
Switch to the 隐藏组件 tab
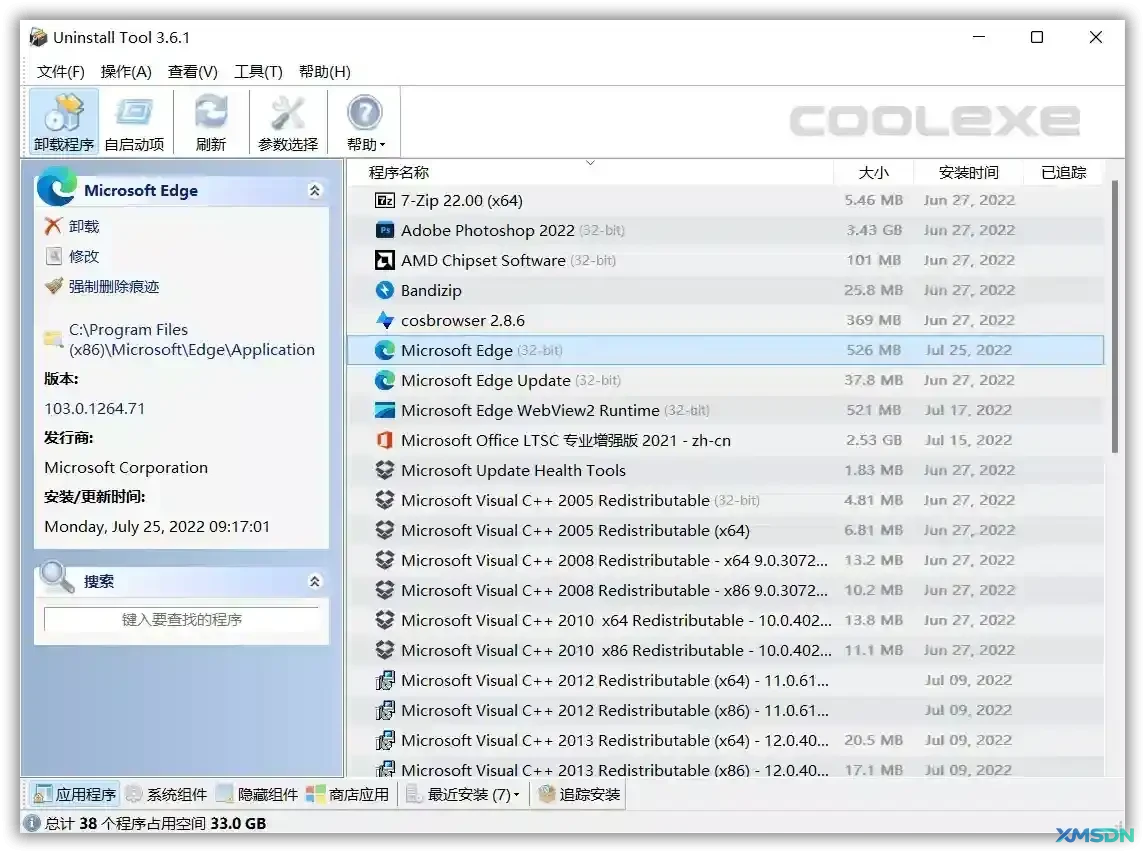point(257,794)
